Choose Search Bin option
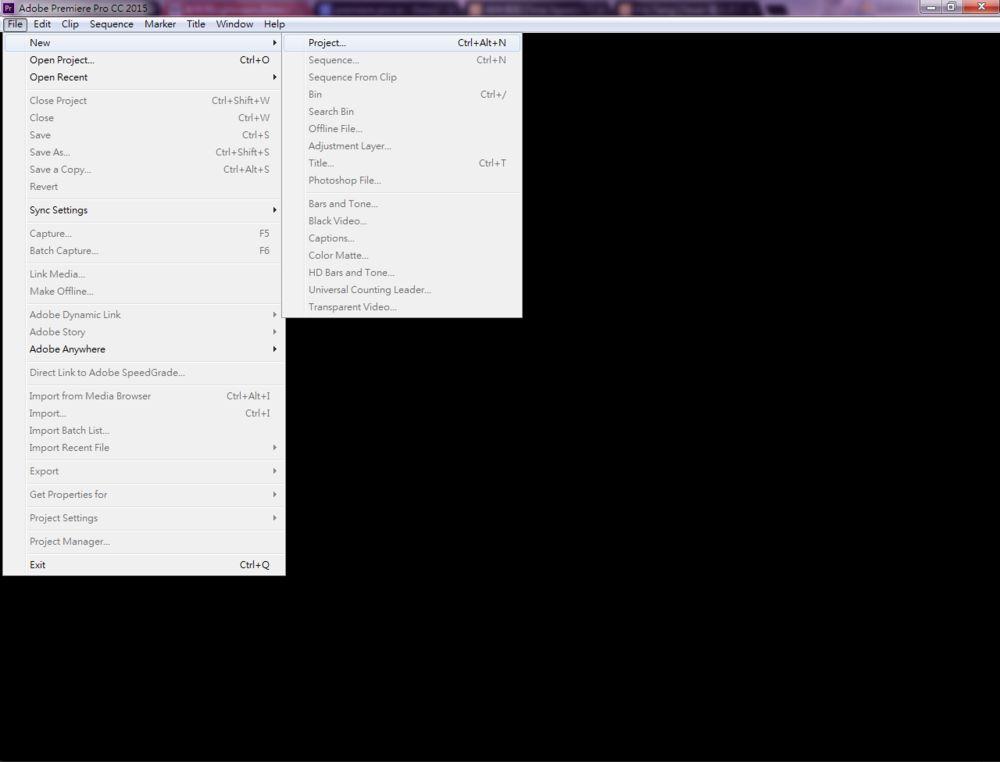 402,112
